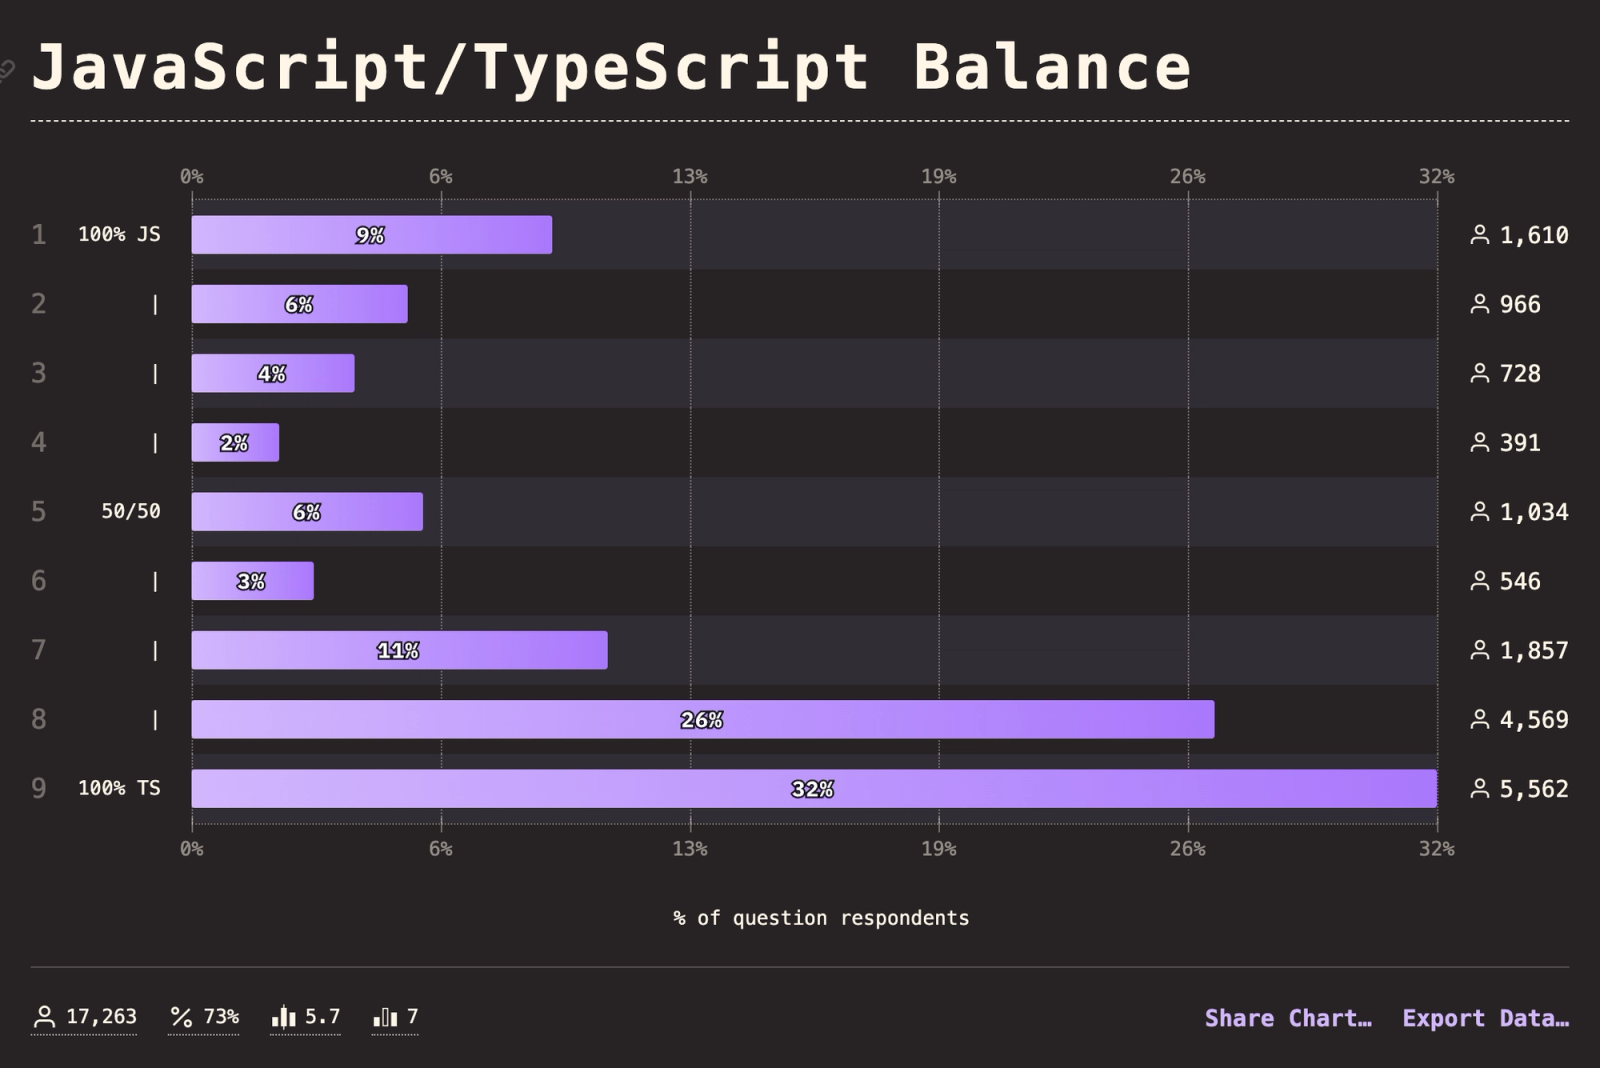Click the row number 9

click(x=38, y=788)
